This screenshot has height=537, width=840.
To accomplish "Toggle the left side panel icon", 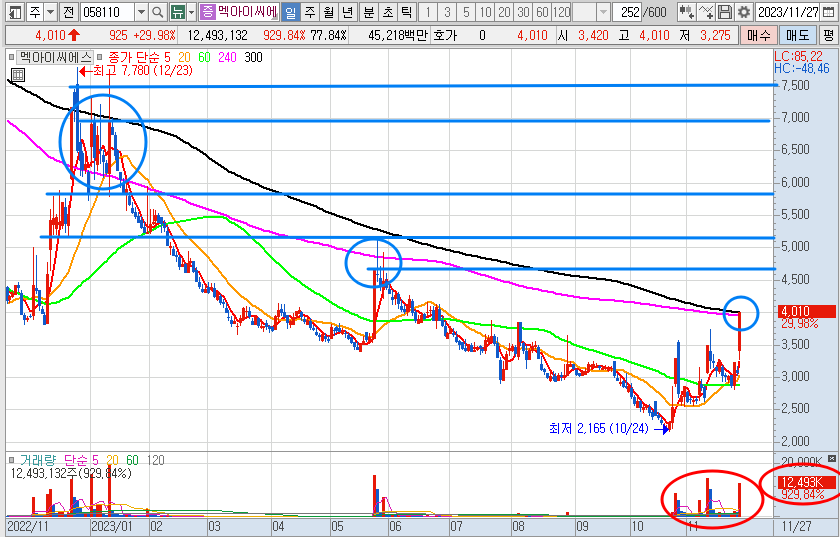I will click(16, 11).
